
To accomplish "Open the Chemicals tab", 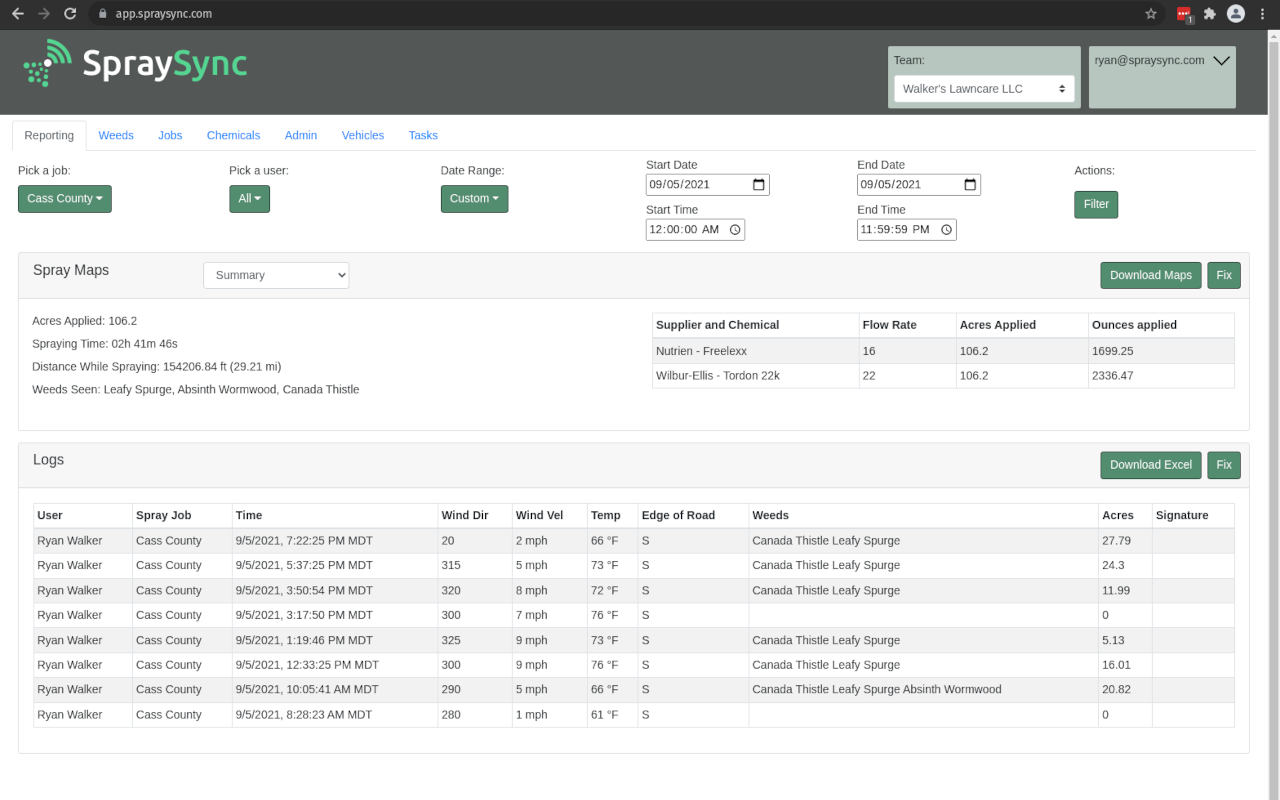I will [233, 135].
